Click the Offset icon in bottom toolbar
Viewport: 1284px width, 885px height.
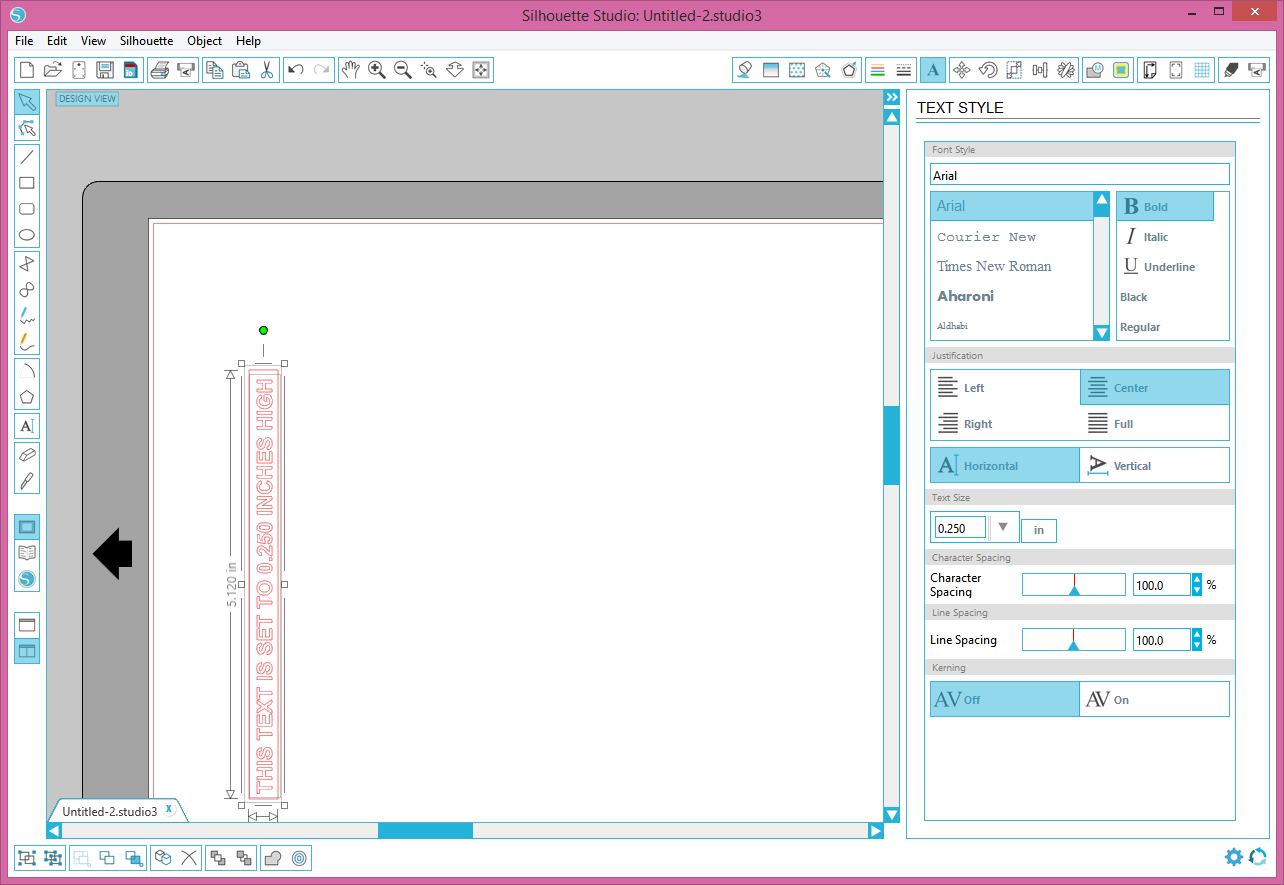click(x=298, y=858)
